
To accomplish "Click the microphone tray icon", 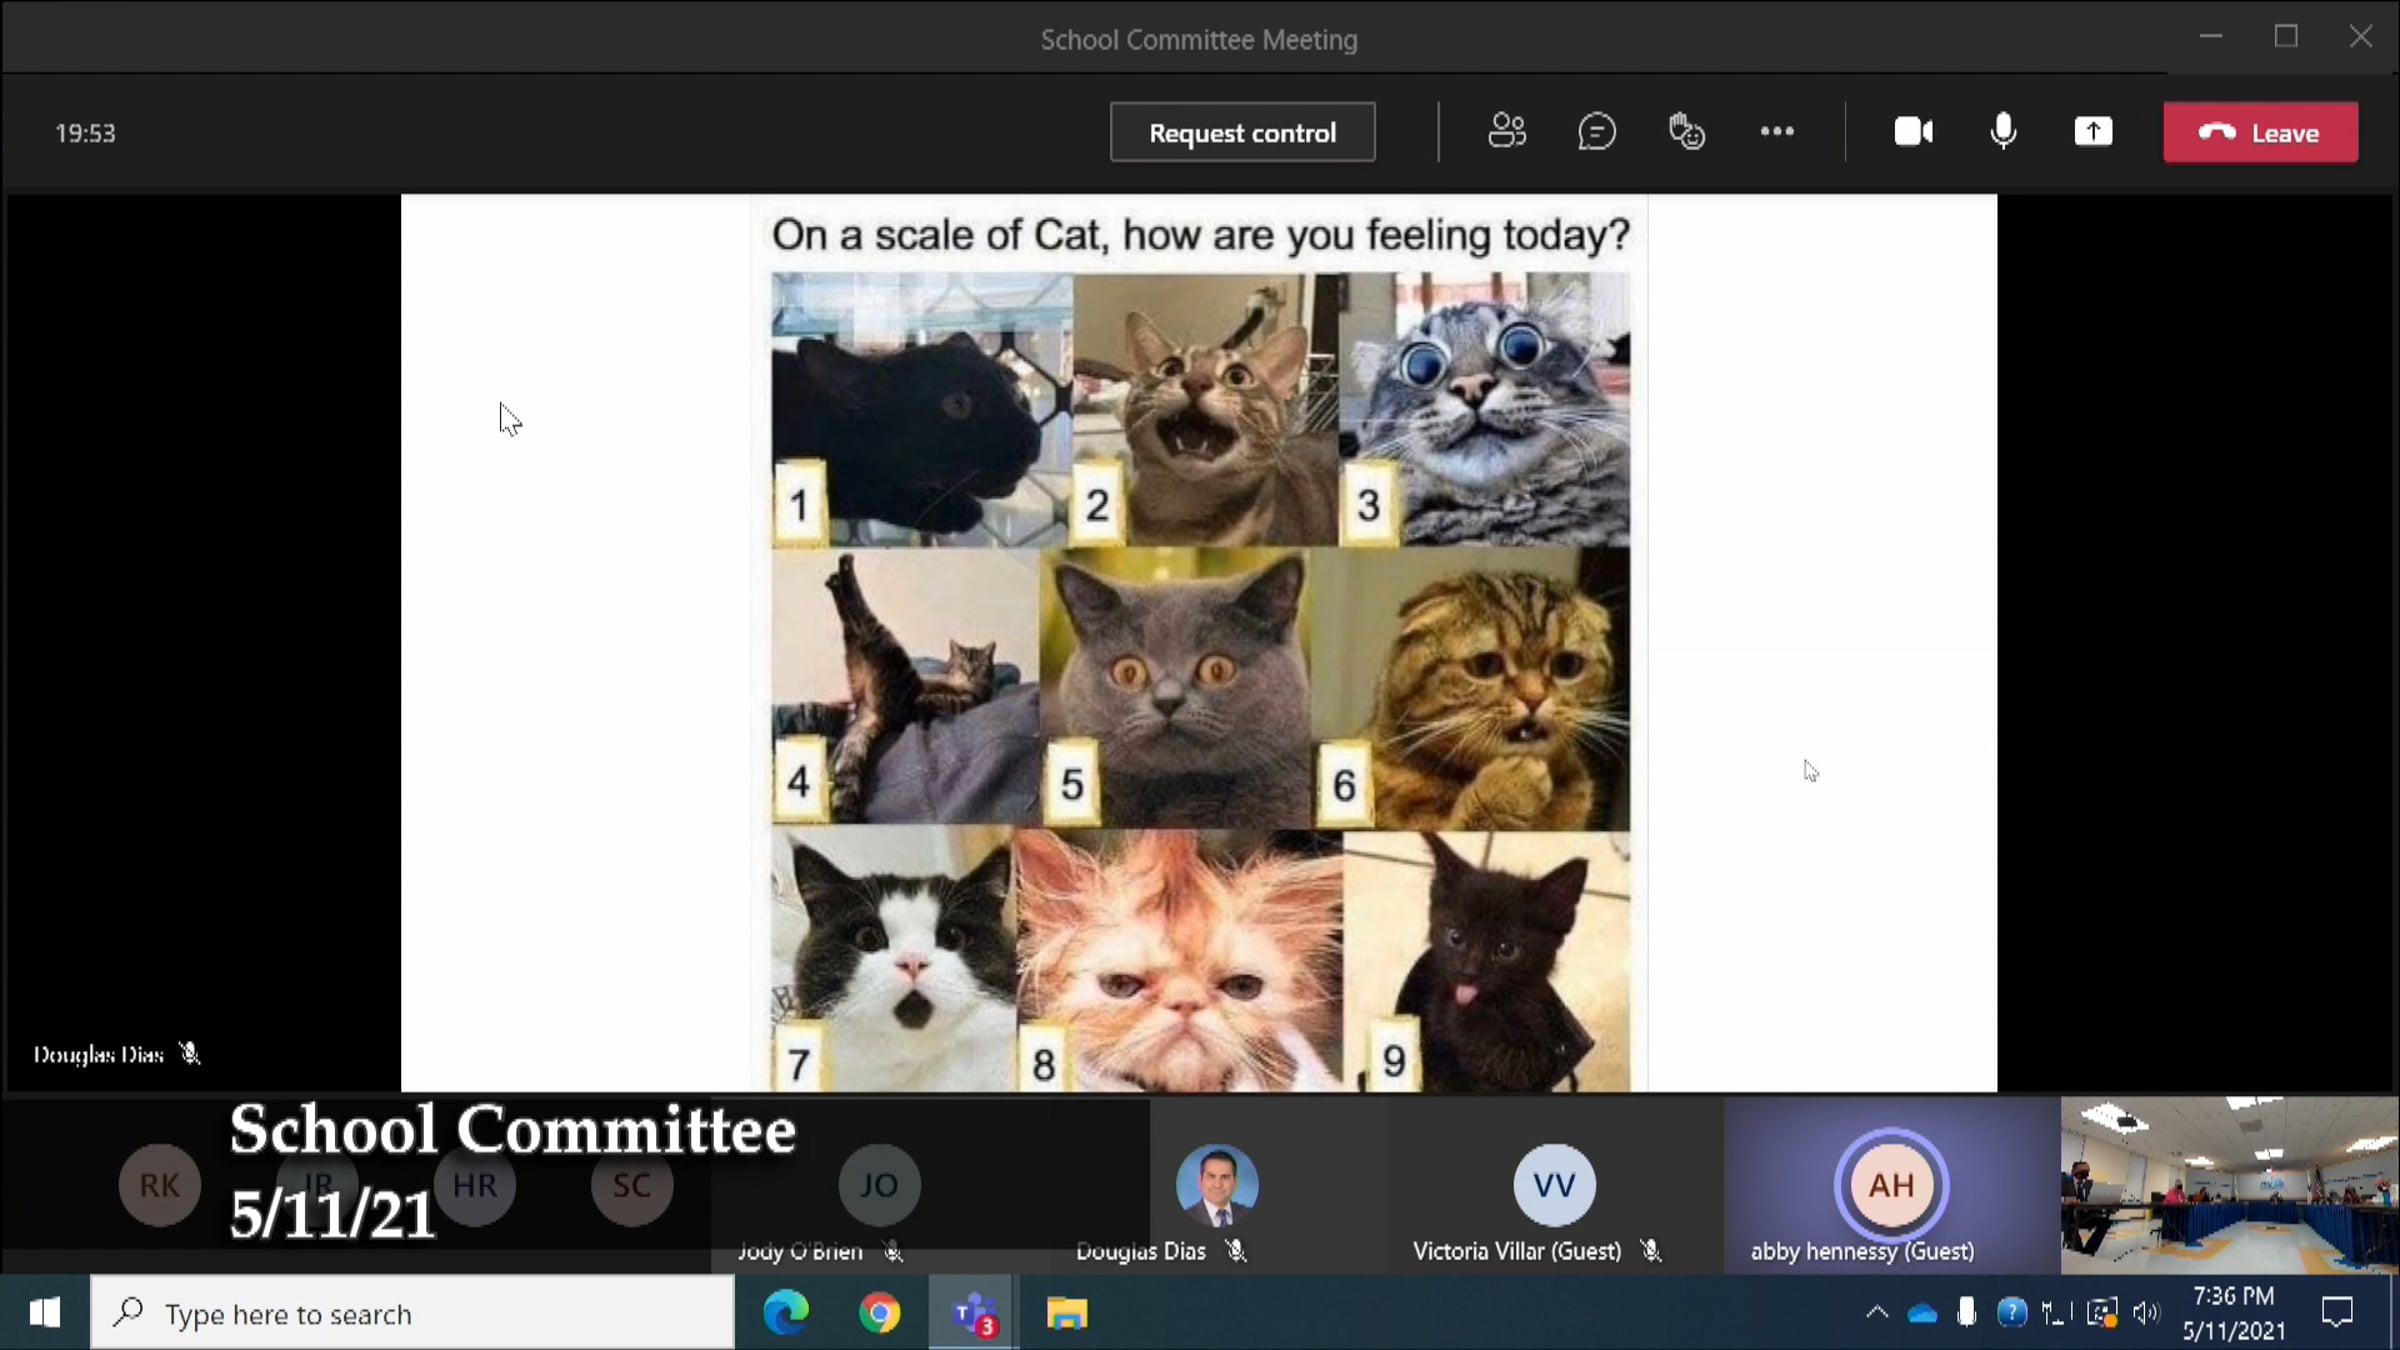I will [x=1966, y=1313].
